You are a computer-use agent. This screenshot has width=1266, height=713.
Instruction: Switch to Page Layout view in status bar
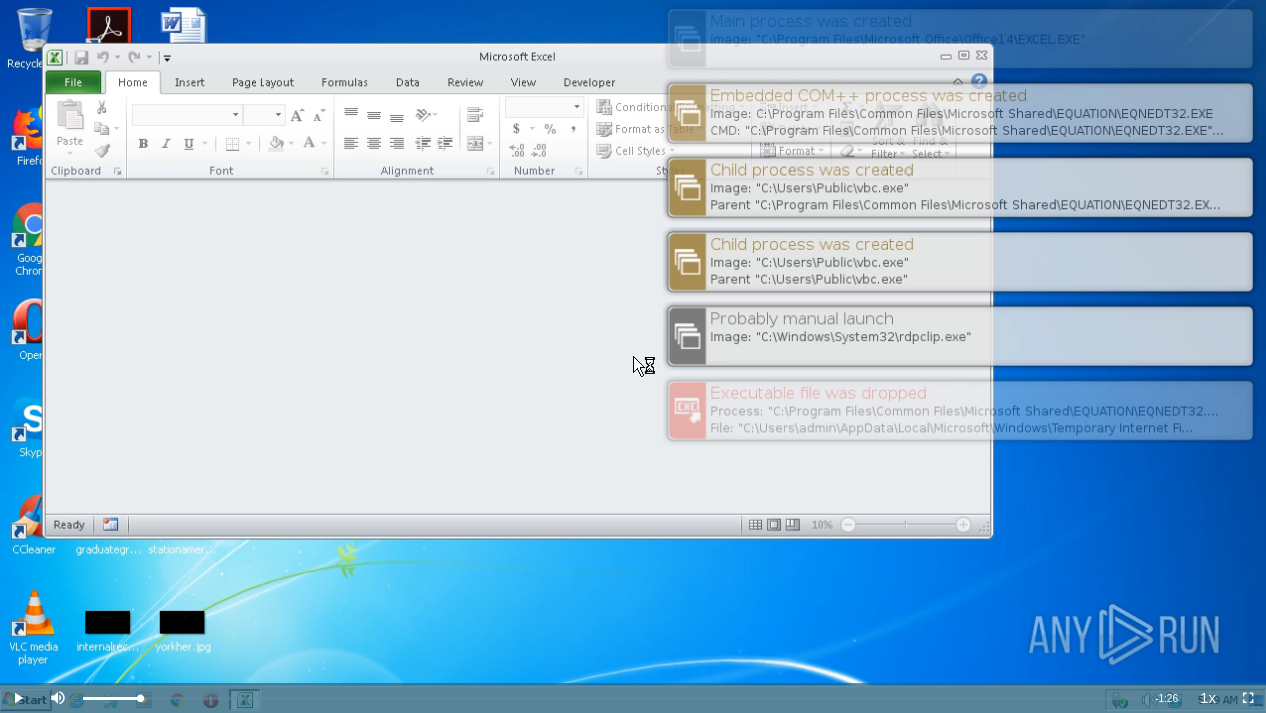(774, 525)
